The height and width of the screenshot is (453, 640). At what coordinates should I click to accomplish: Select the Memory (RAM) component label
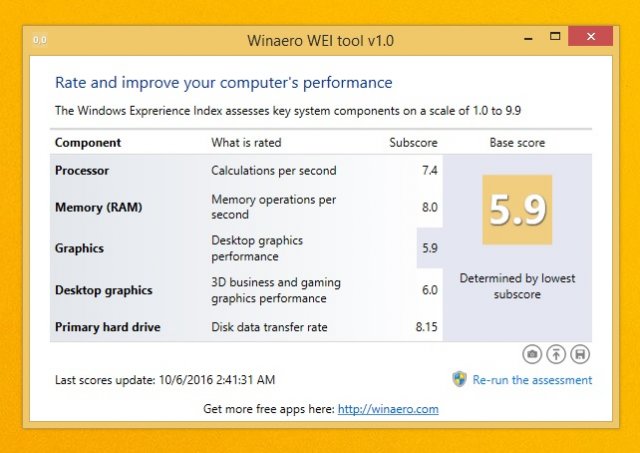click(x=98, y=207)
